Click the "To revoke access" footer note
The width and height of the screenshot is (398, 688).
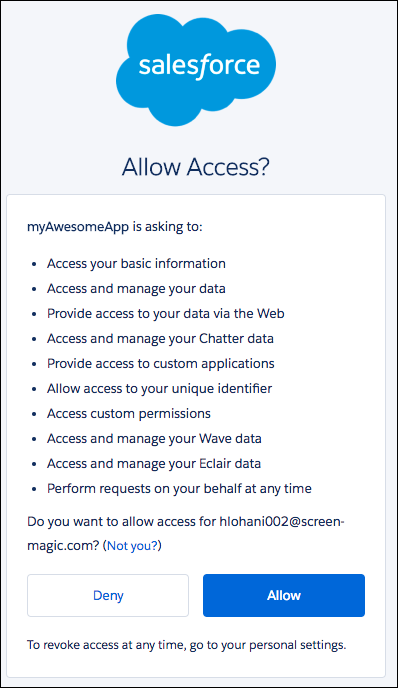tap(186, 645)
